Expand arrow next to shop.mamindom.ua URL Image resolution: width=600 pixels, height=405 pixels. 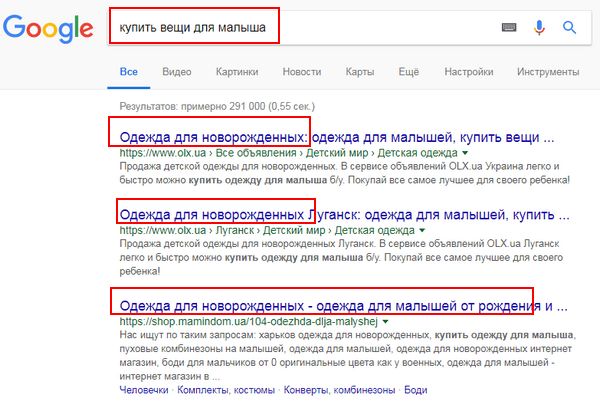pyautogui.click(x=385, y=322)
